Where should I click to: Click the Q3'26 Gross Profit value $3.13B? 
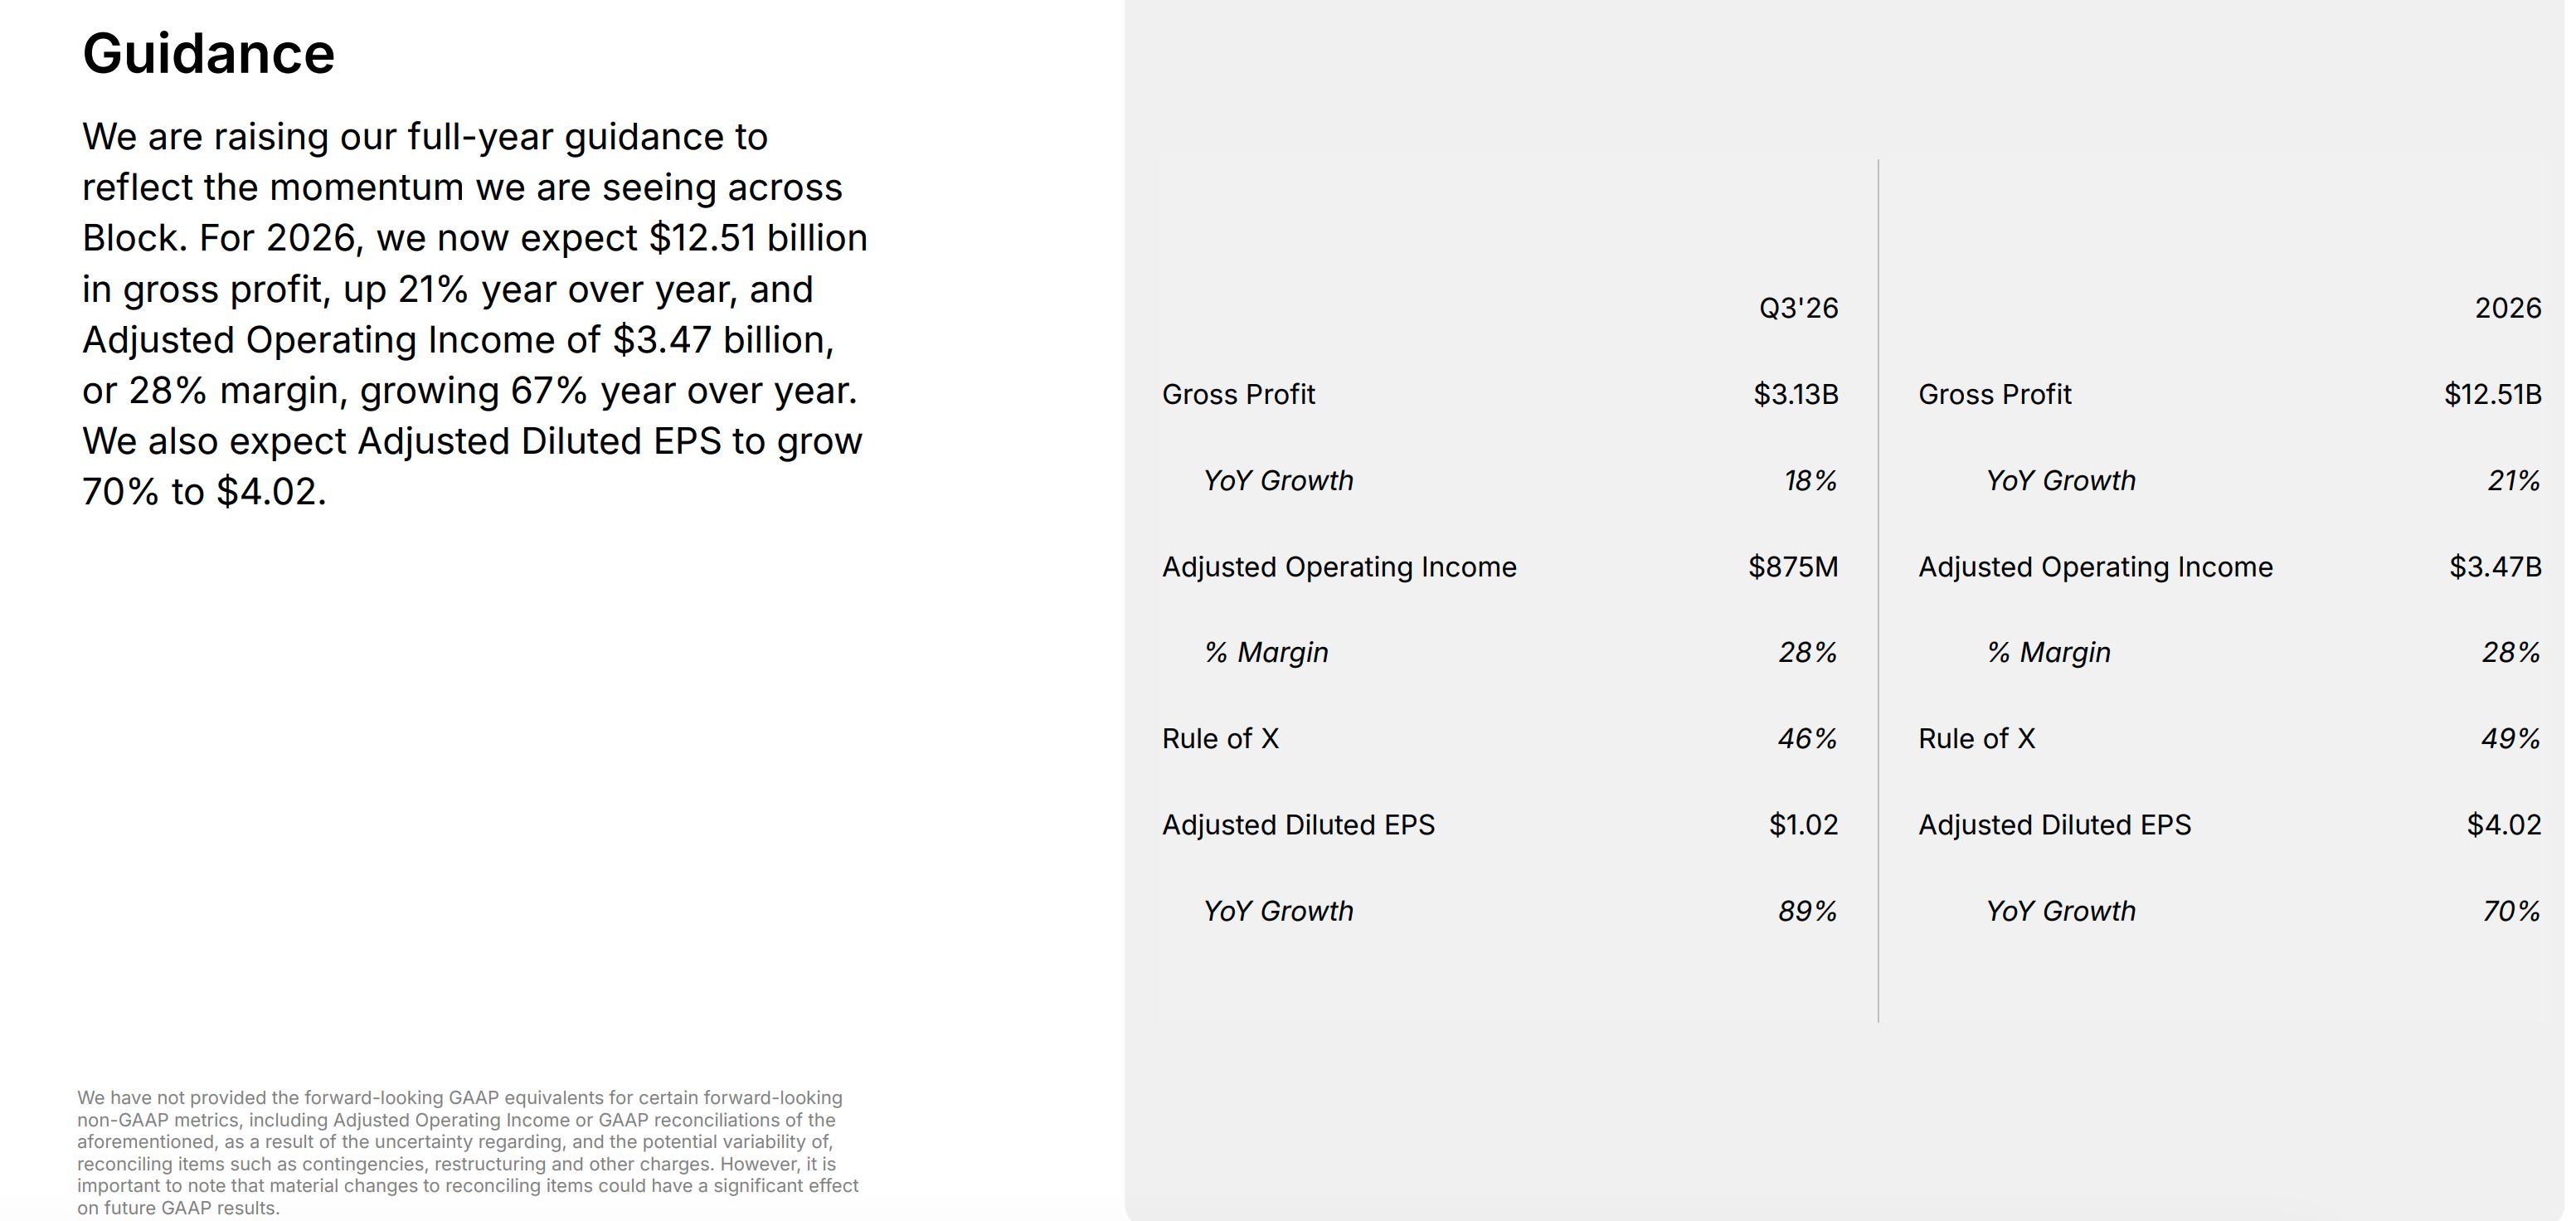click(x=1795, y=394)
